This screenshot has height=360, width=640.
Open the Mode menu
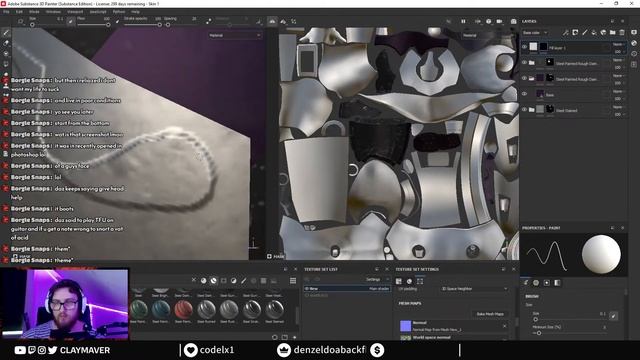point(34,12)
